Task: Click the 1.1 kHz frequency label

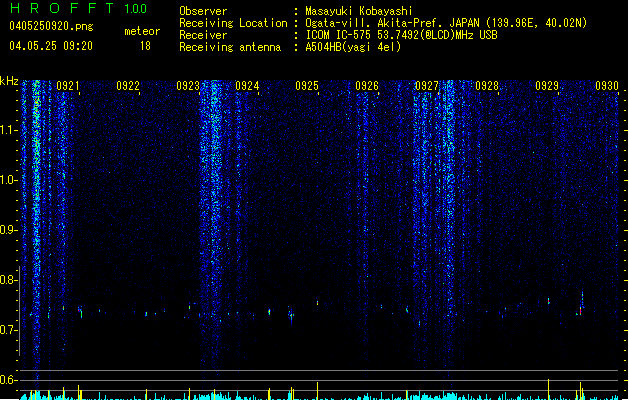Action: coord(9,130)
